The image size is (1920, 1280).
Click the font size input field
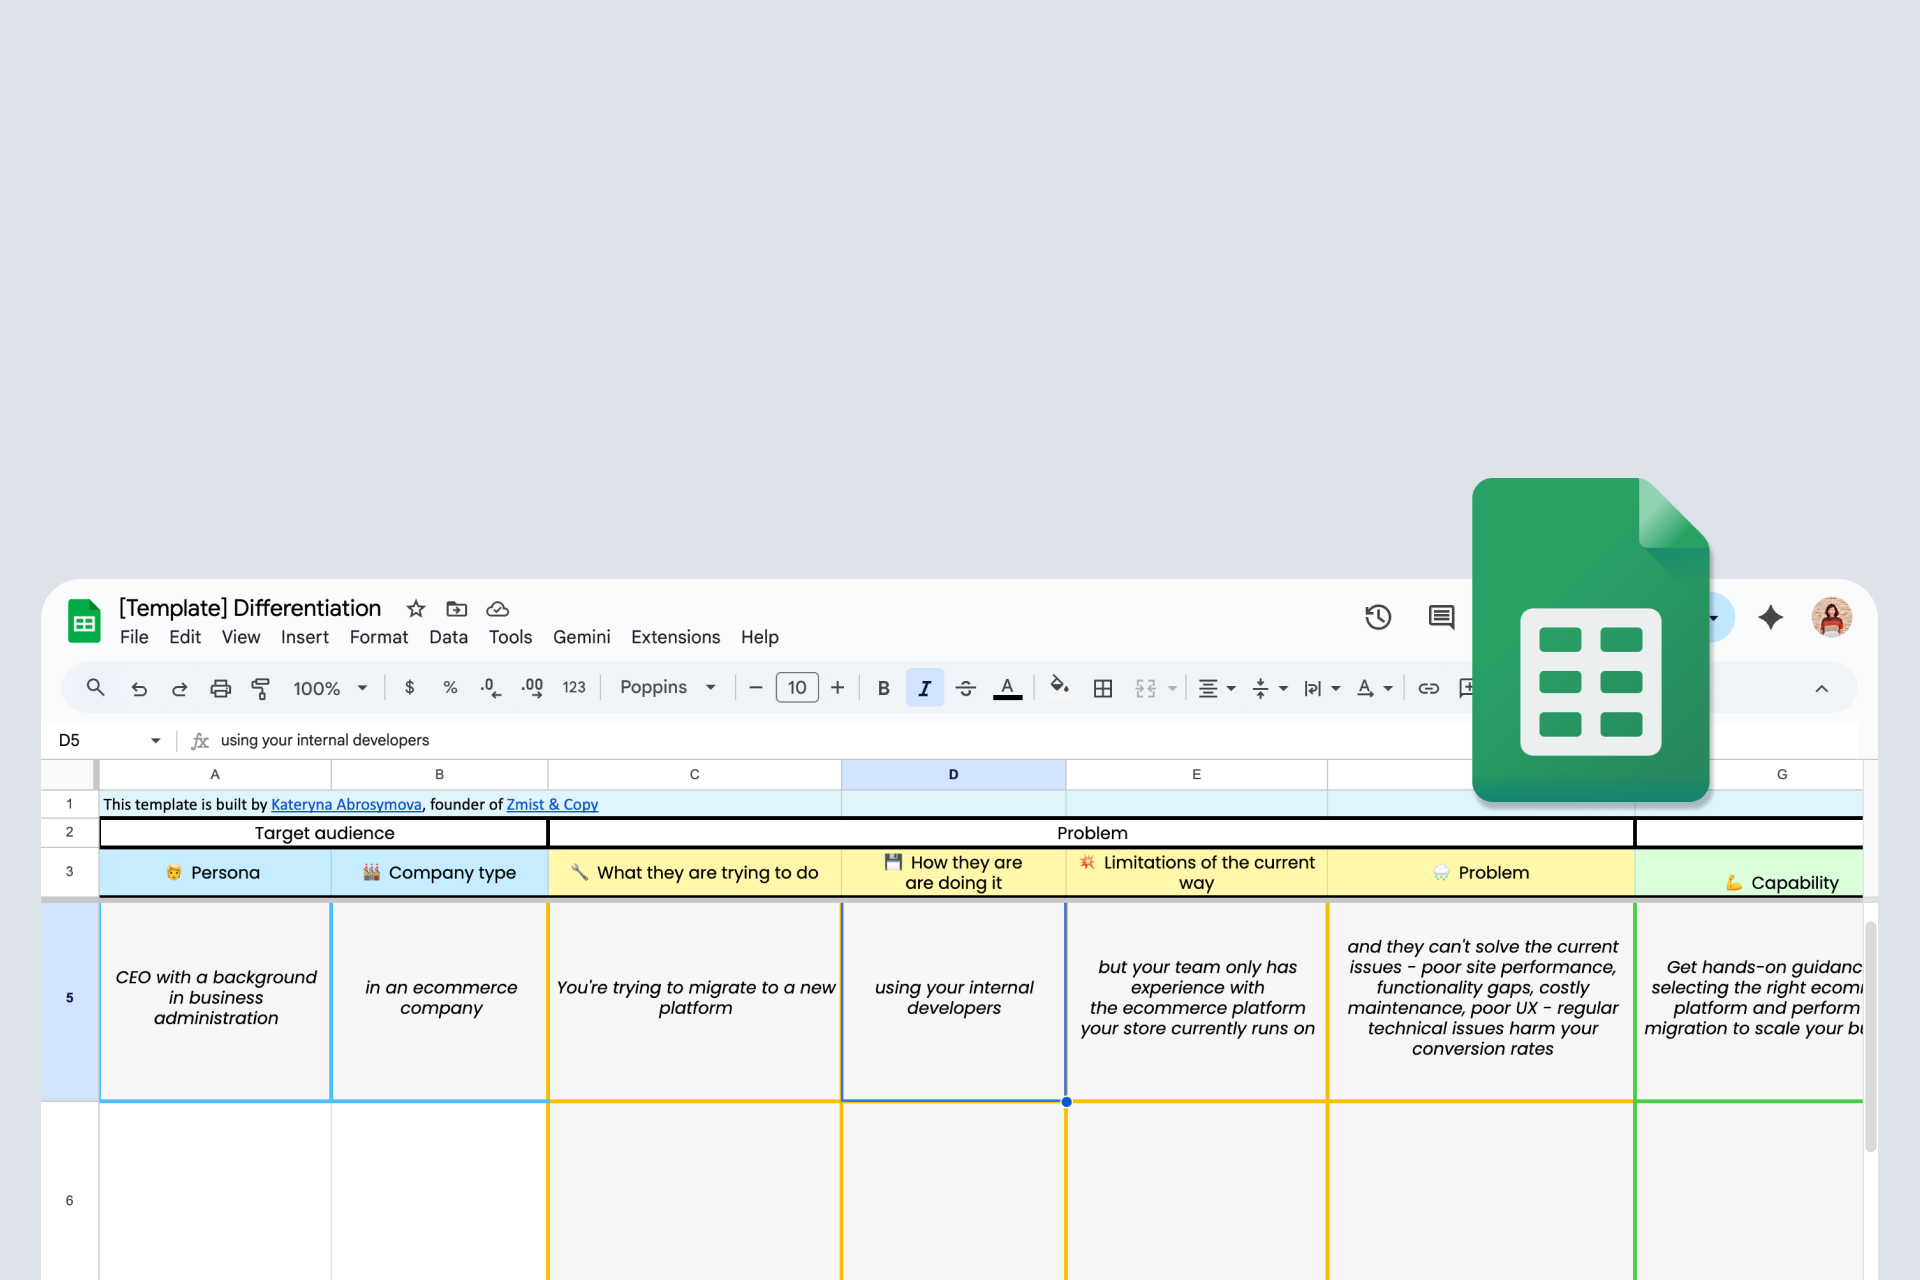(797, 688)
